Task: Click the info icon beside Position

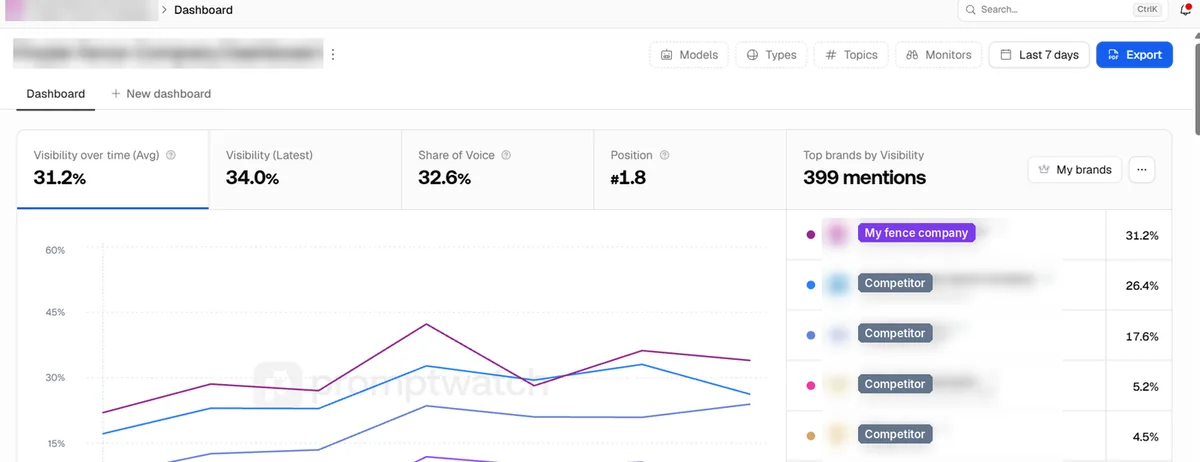Action: click(664, 155)
